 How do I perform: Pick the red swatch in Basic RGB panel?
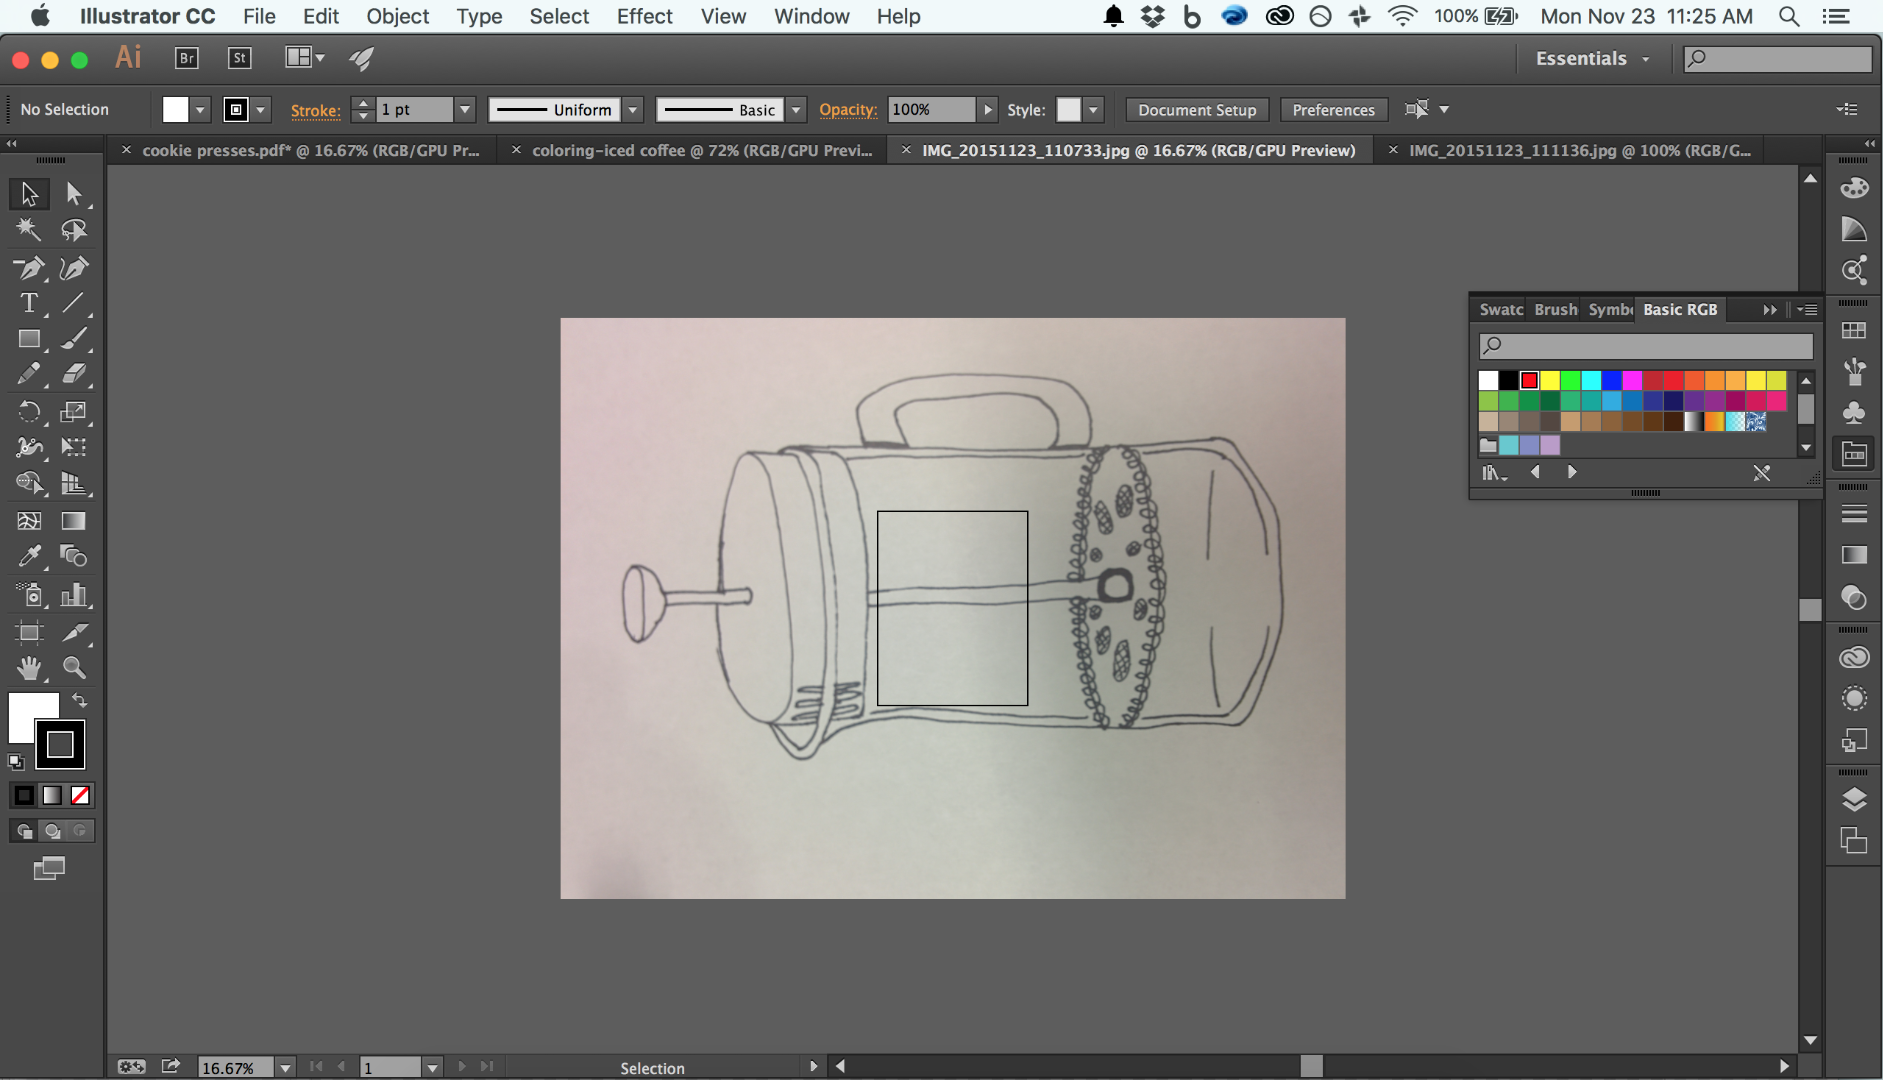tap(1529, 380)
